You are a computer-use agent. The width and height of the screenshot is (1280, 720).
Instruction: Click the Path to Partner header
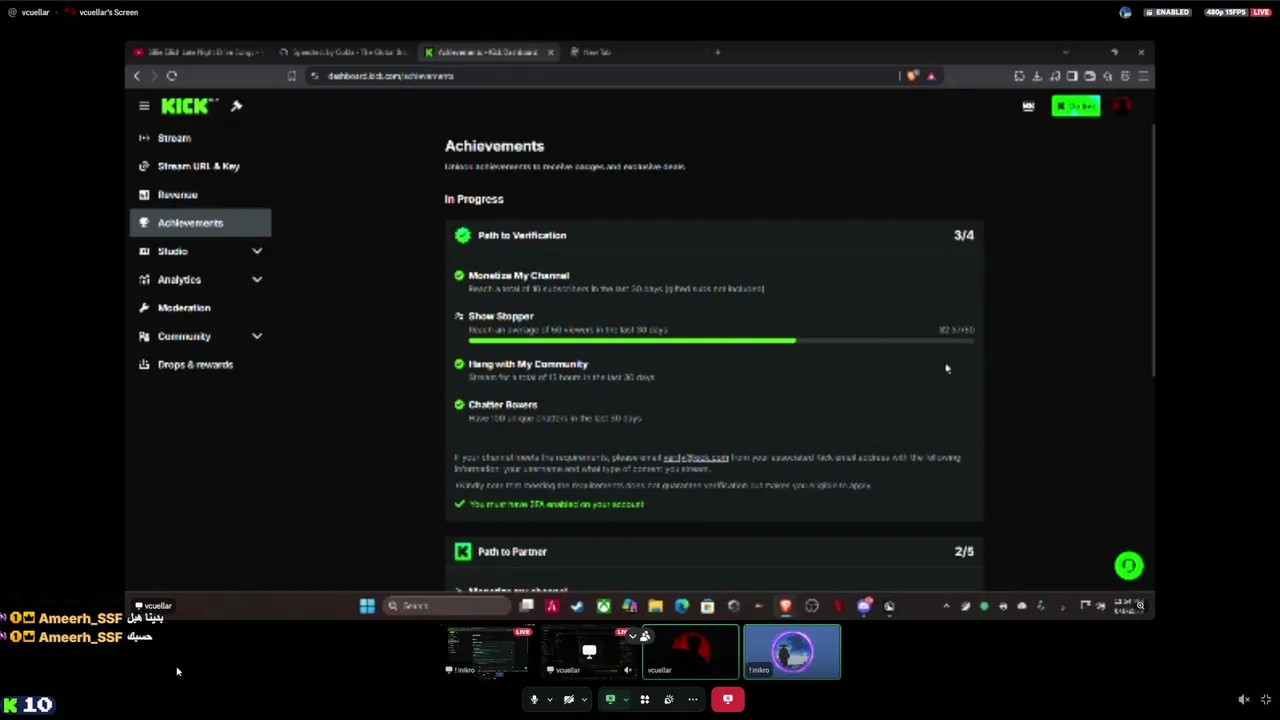point(714,551)
